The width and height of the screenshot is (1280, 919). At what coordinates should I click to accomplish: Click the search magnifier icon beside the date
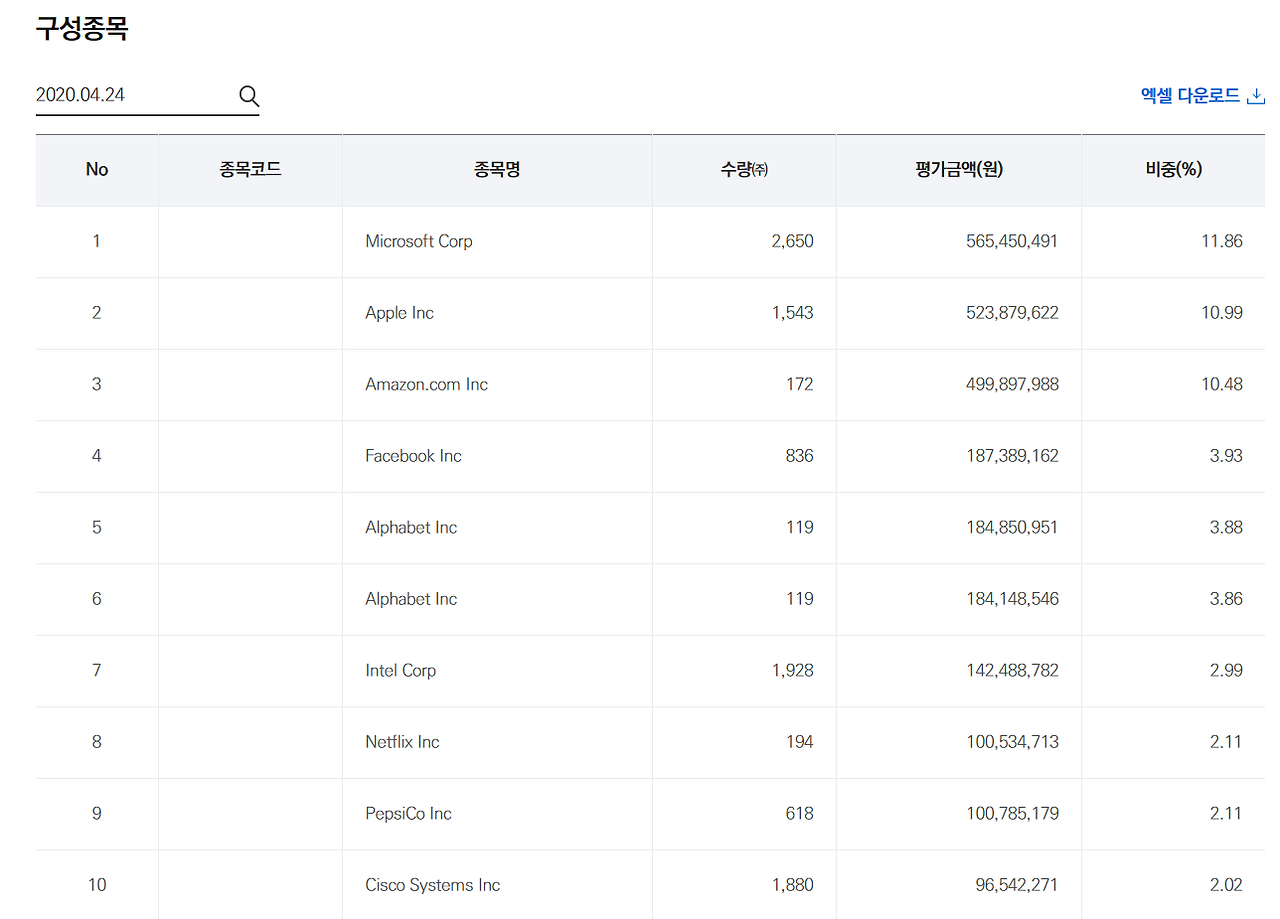(249, 96)
